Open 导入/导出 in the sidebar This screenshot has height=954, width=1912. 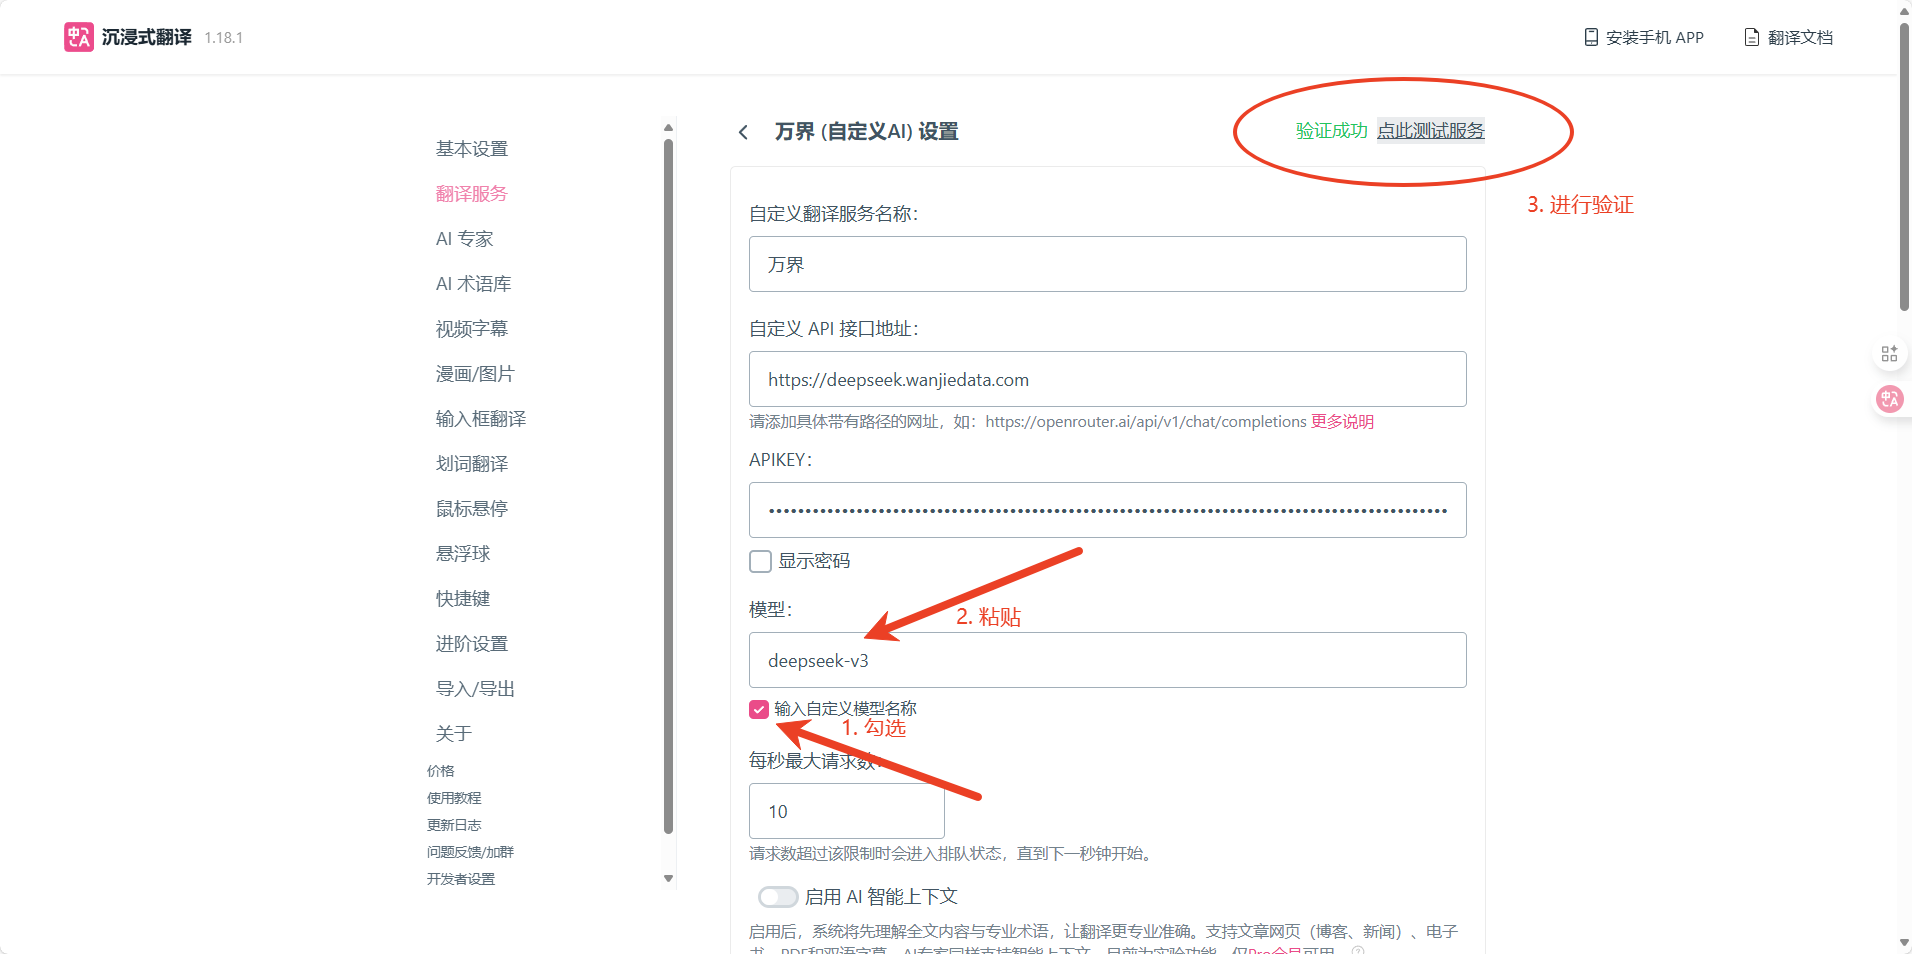(x=475, y=688)
